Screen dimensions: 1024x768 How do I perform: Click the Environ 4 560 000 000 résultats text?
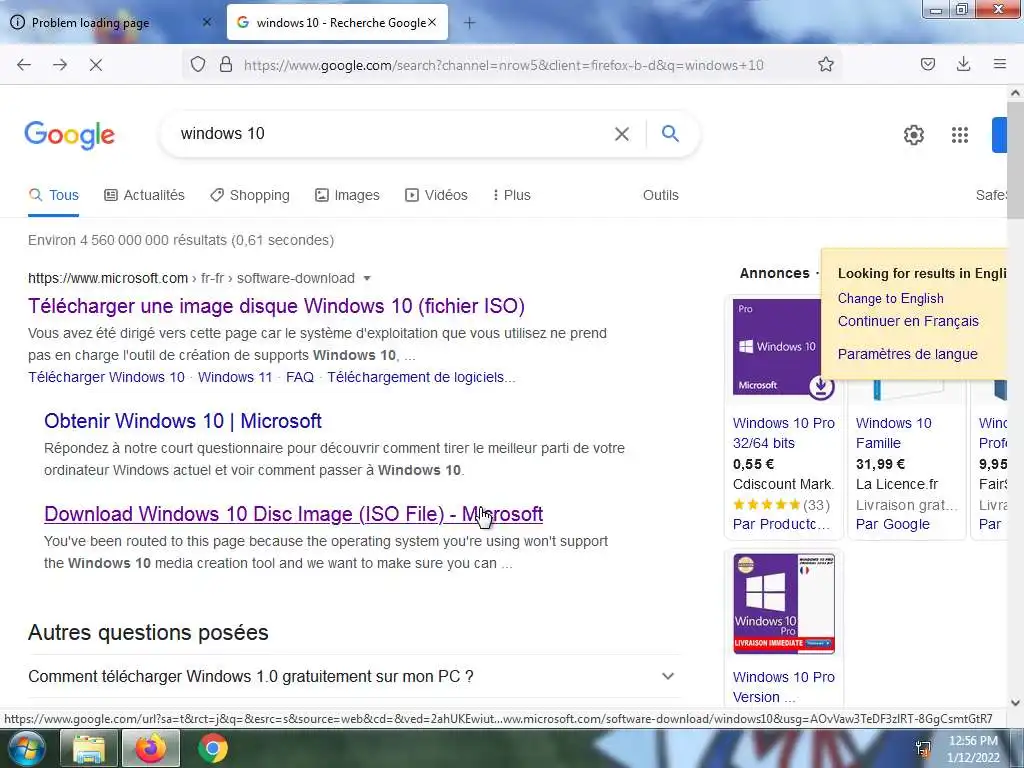pos(181,240)
